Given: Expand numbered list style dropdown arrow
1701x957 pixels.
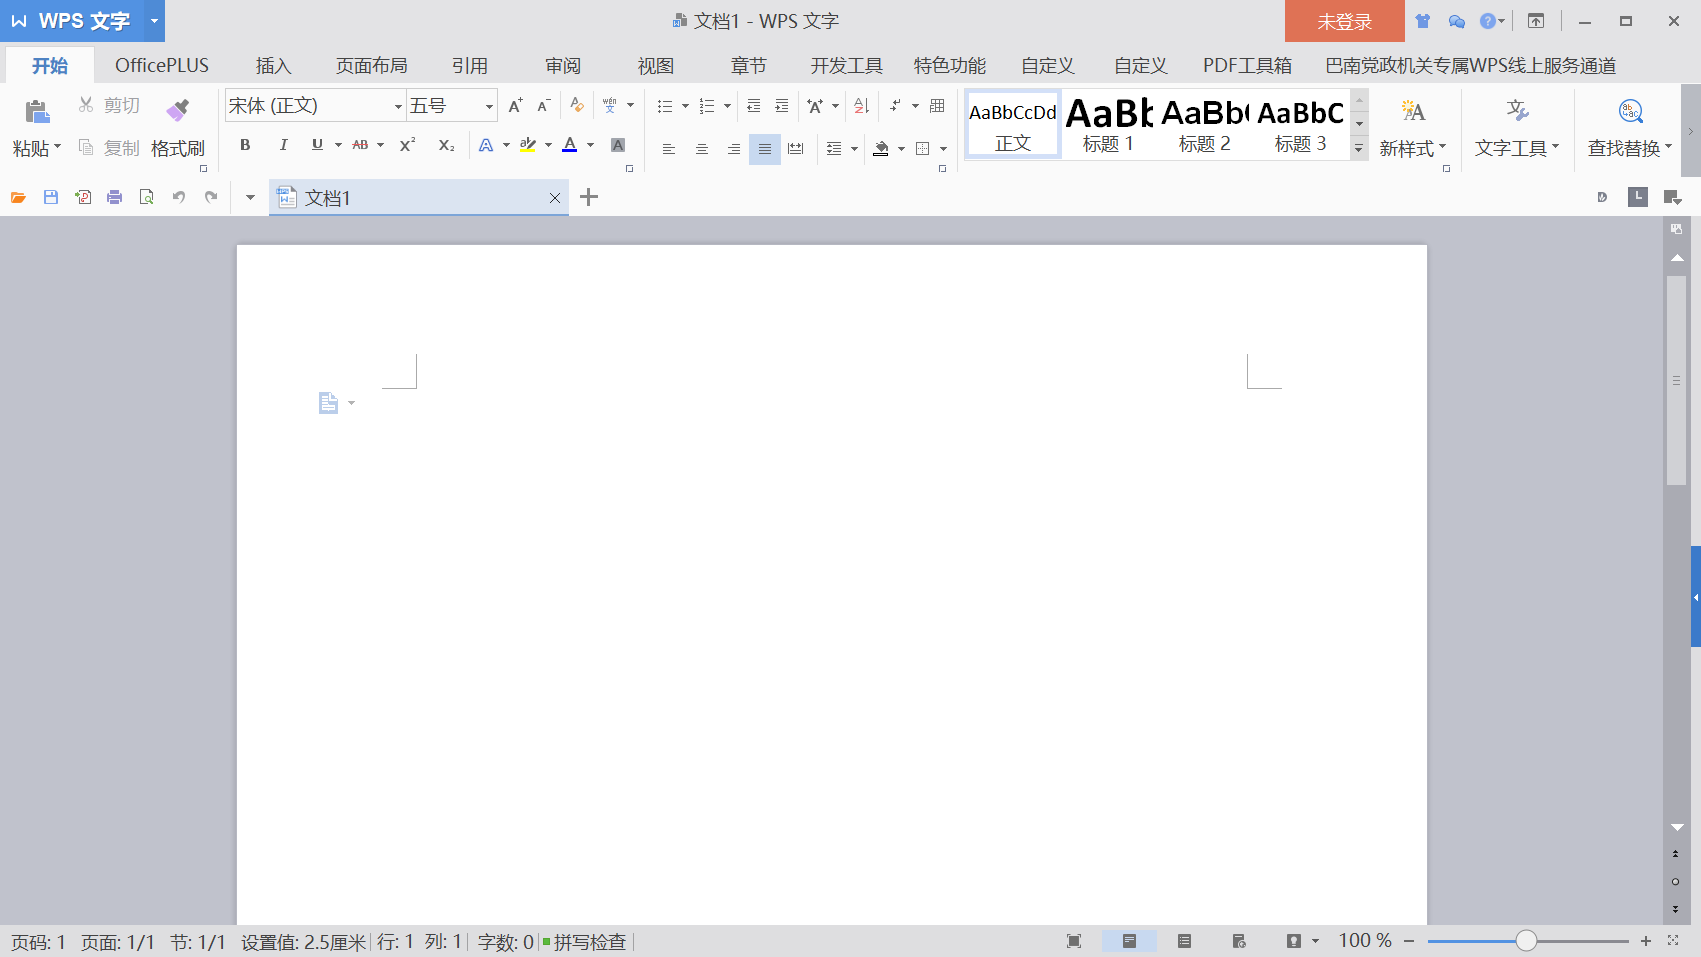Looking at the screenshot, I should tap(727, 106).
